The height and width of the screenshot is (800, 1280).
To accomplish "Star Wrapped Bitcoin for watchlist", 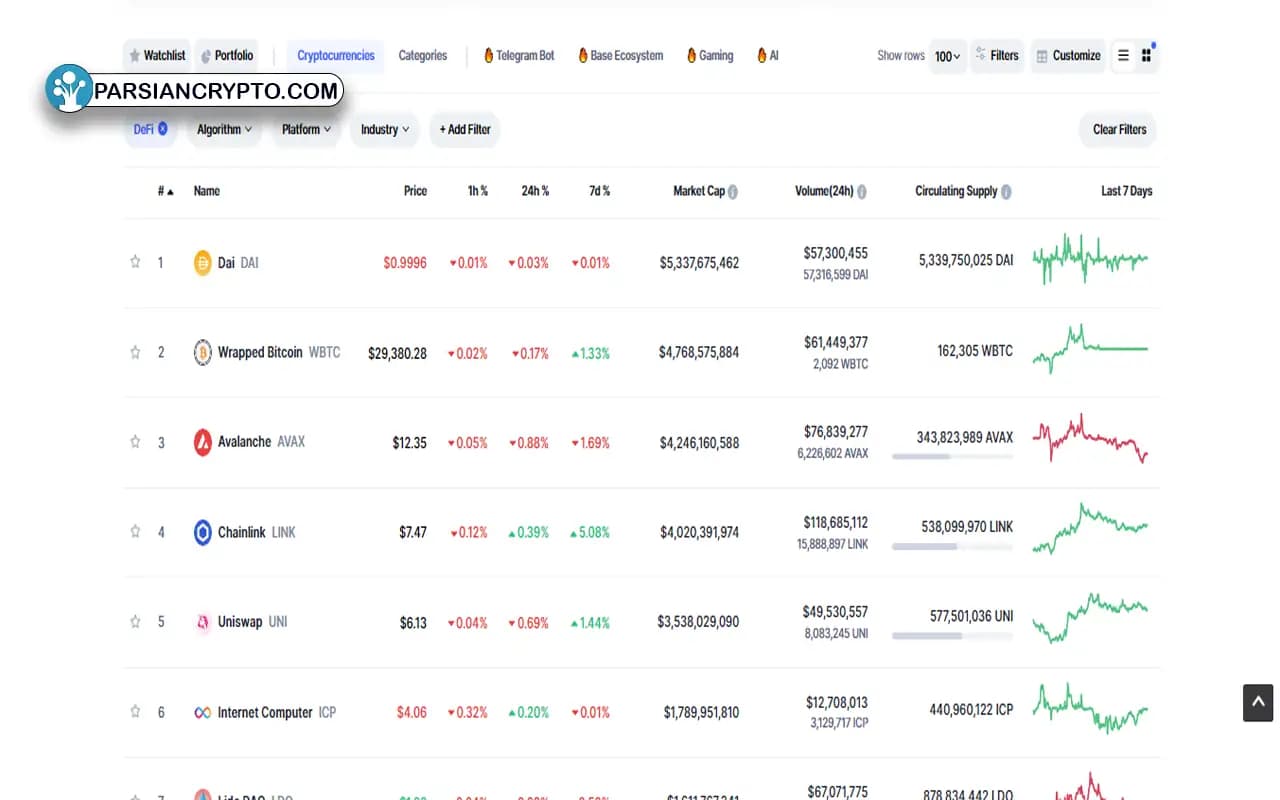I will pyautogui.click(x=135, y=352).
